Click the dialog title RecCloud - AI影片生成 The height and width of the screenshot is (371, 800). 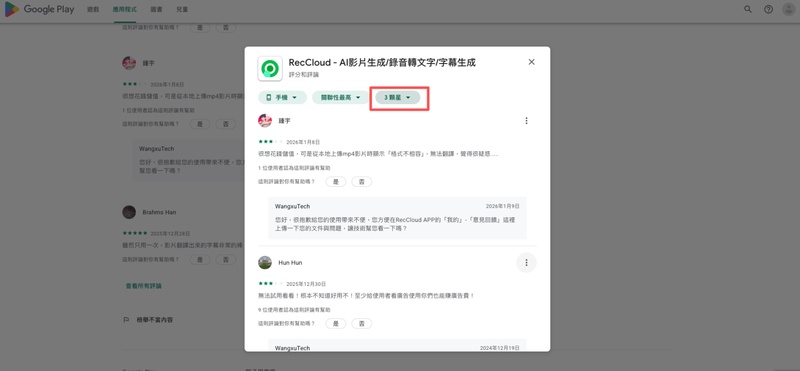point(382,63)
